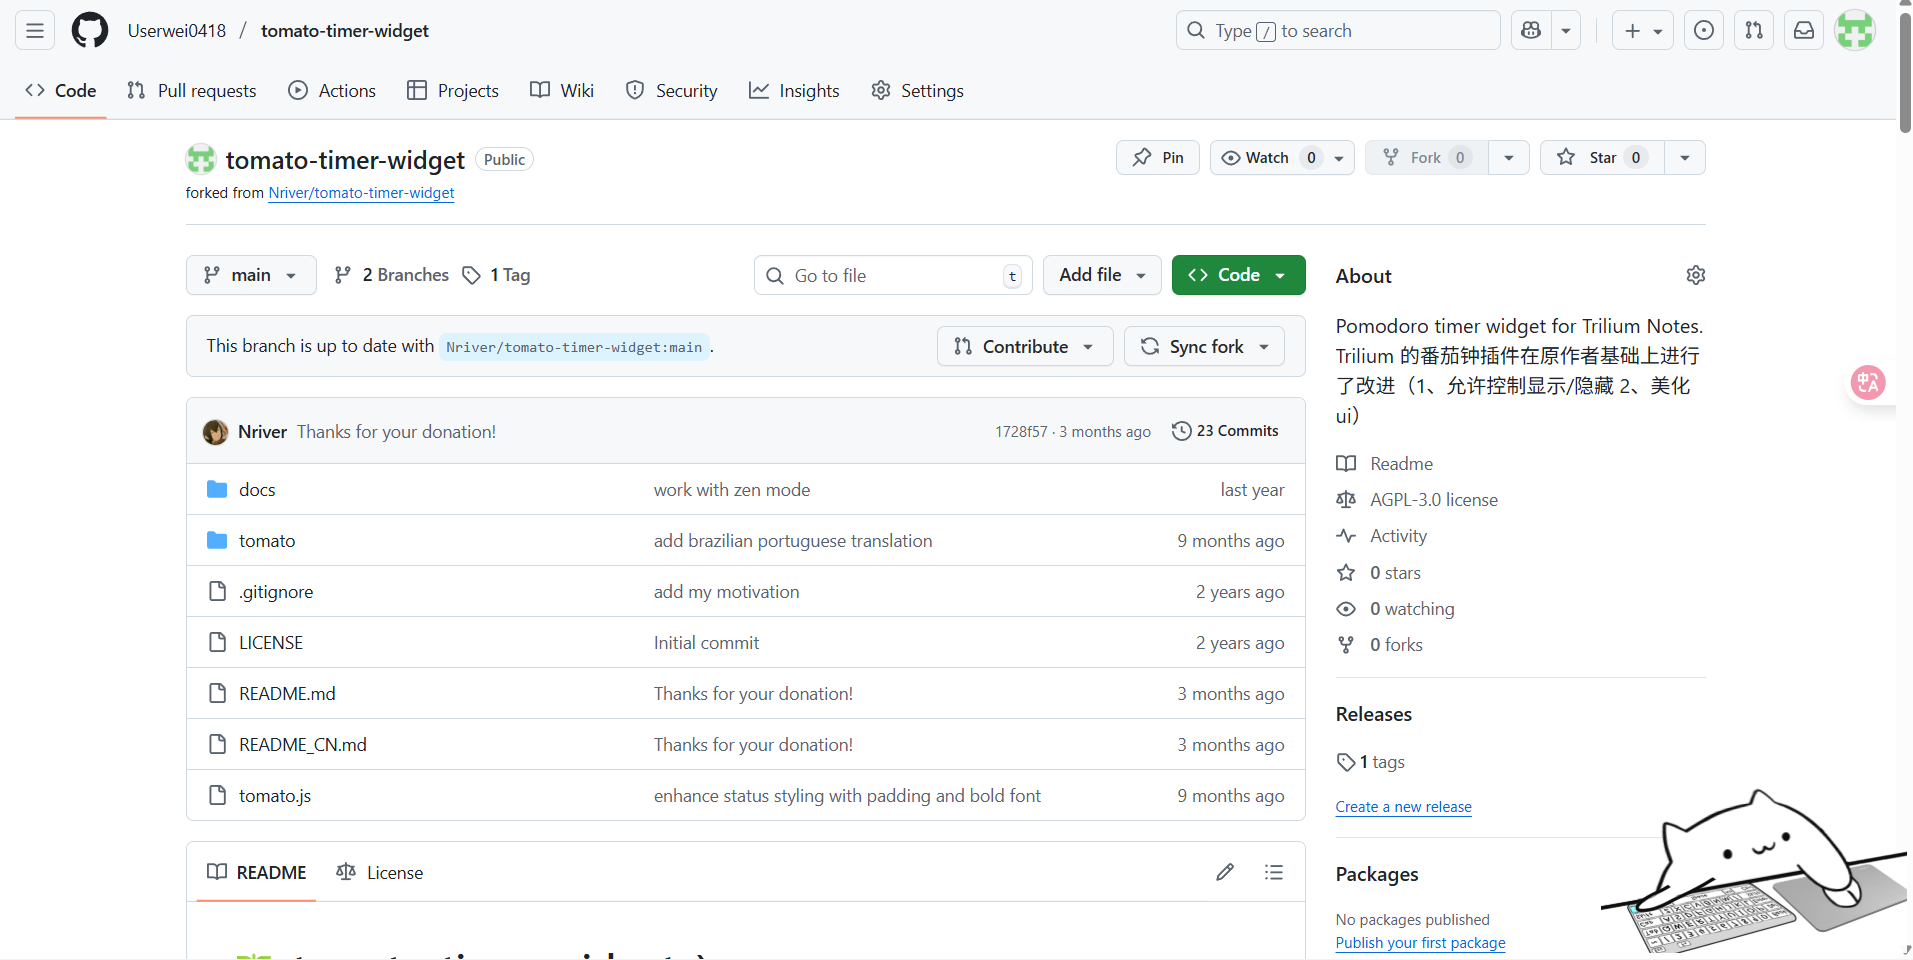Open the Security tab
The image size is (1913, 960).
click(x=672, y=91)
